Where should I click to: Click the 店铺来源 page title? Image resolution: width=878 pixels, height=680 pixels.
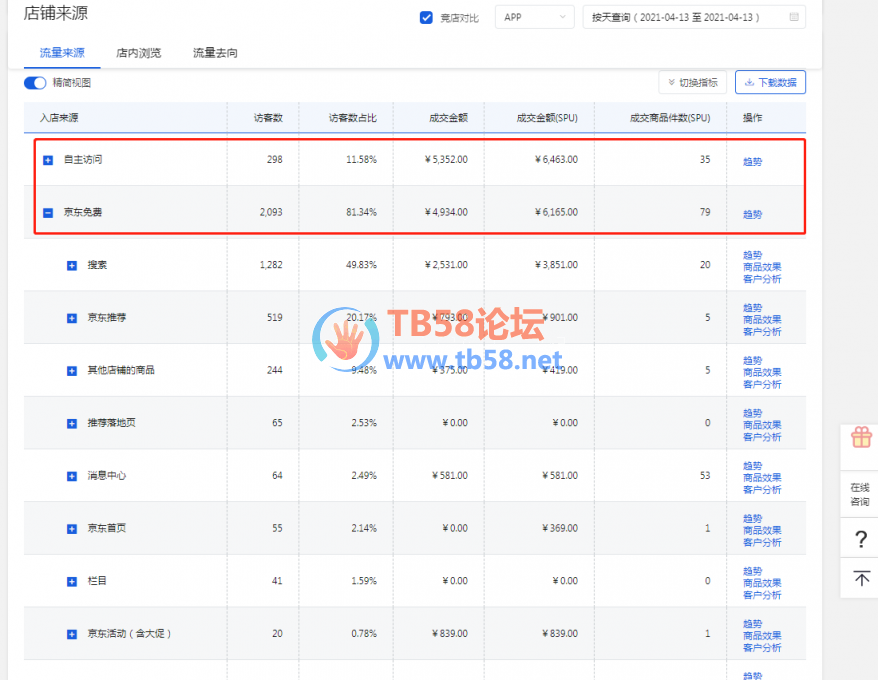point(55,13)
